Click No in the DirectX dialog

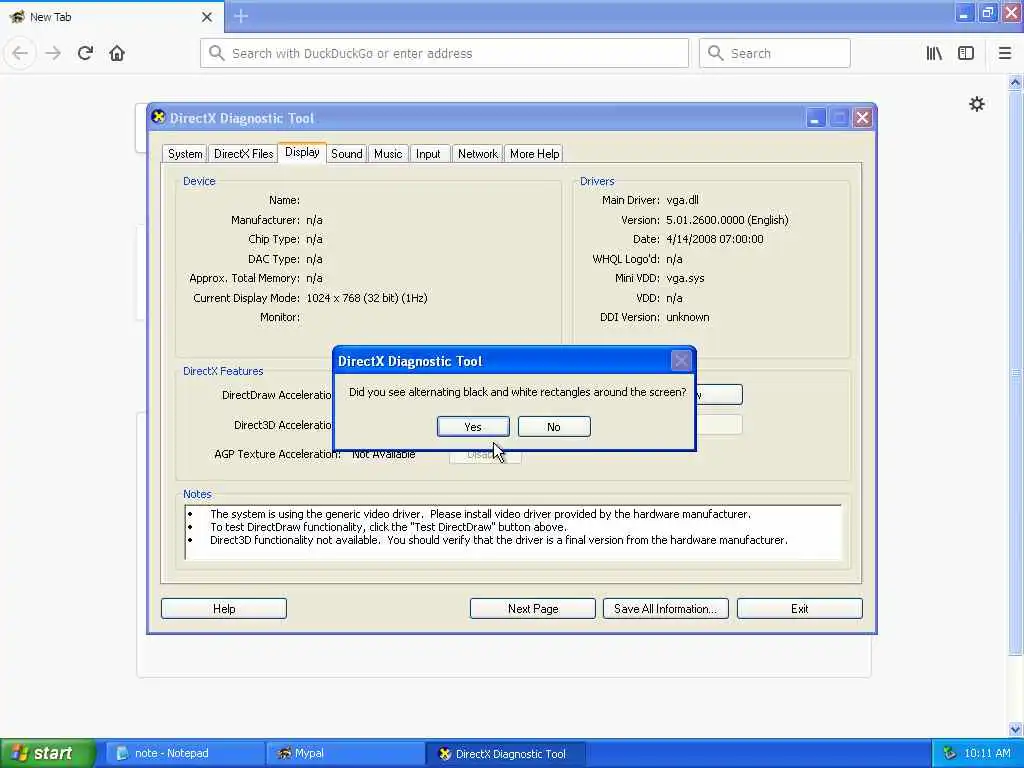554,426
